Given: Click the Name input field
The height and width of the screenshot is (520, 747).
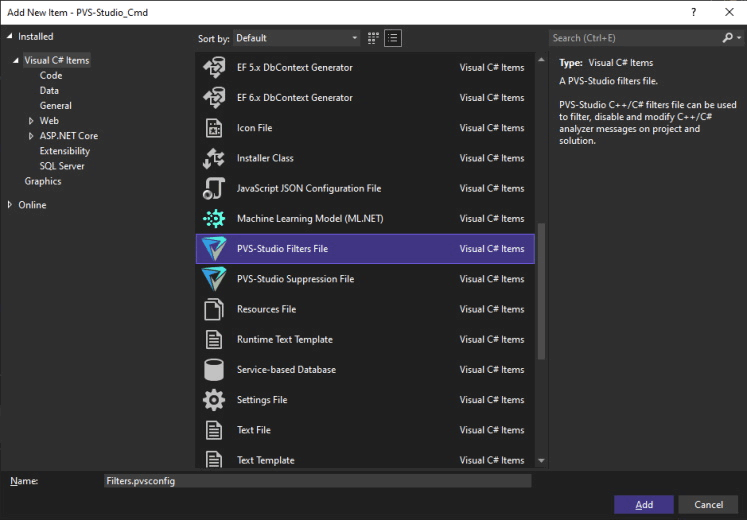Looking at the screenshot, I should pos(316,481).
